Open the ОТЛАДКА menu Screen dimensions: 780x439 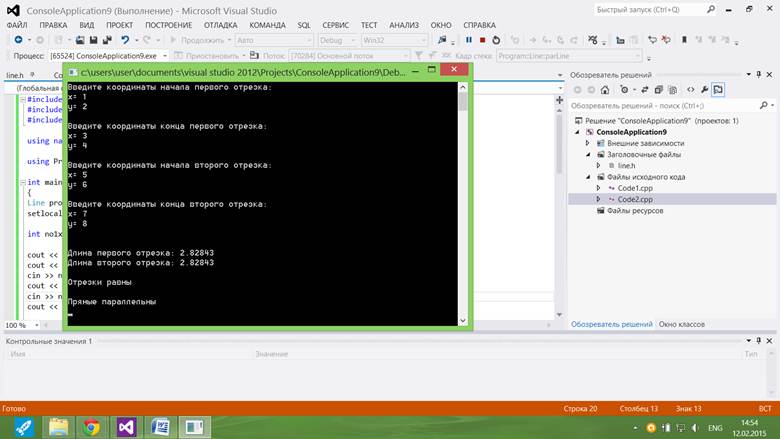220,25
